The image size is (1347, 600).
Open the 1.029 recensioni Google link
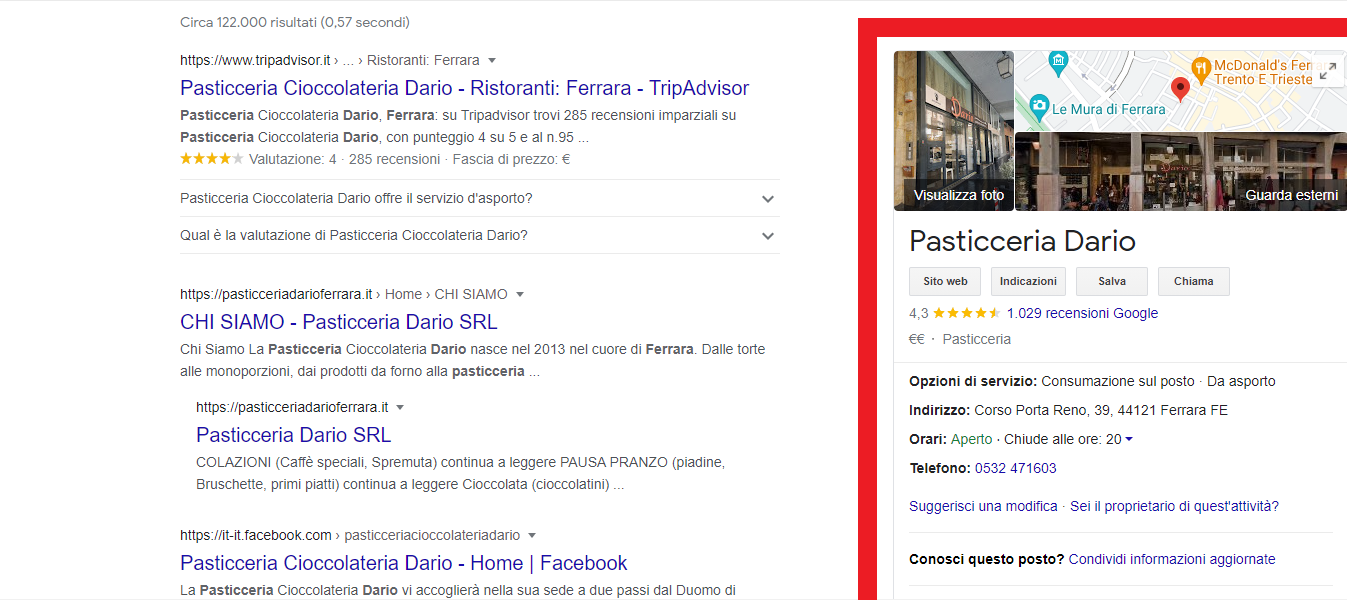(1083, 313)
